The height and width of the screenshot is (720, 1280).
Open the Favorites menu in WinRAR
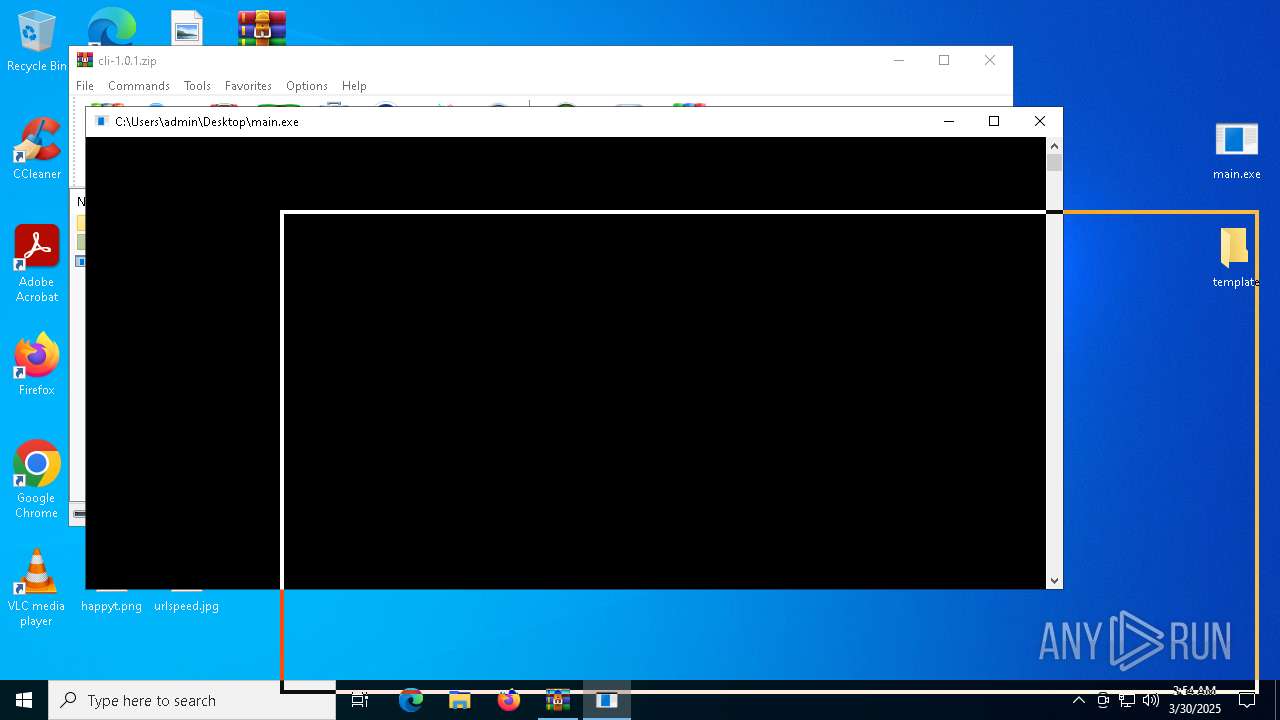click(x=248, y=86)
